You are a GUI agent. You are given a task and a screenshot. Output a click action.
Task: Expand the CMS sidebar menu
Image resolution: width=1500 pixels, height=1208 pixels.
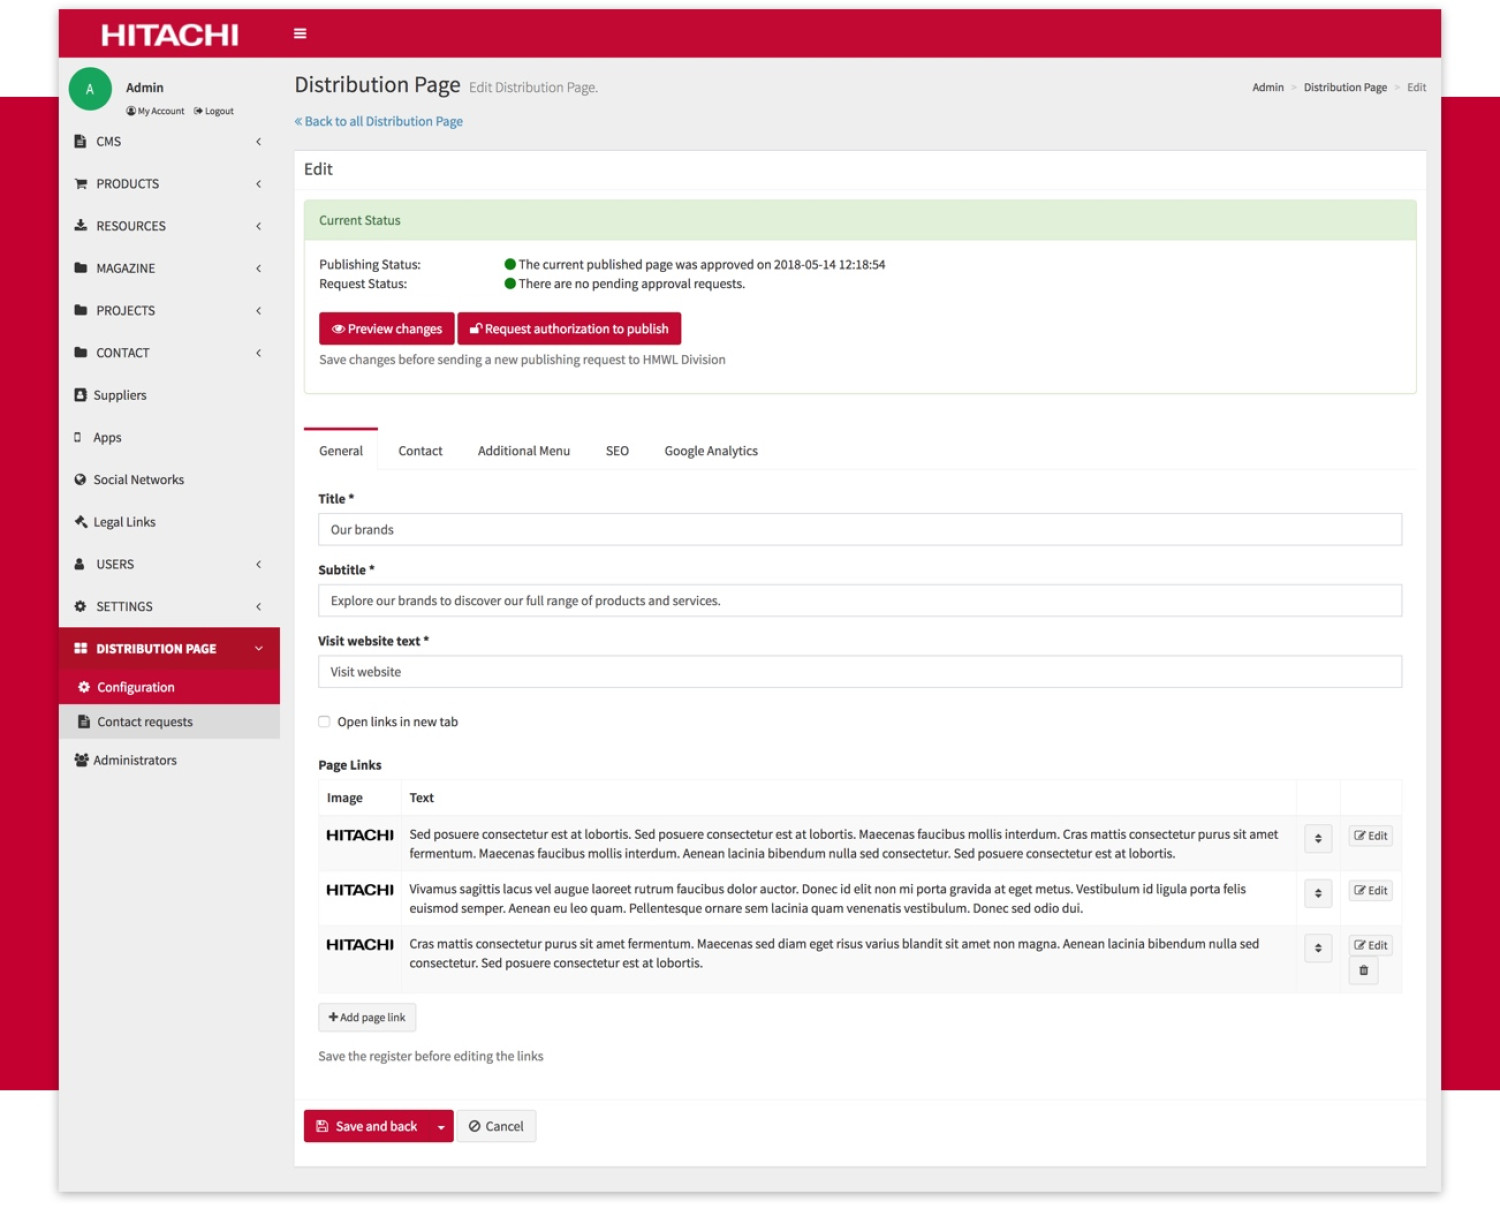pos(168,142)
